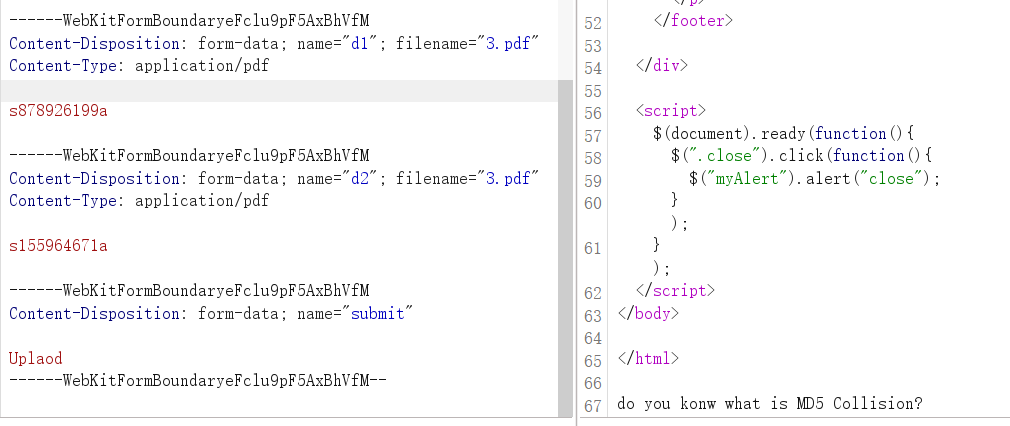
Task: Click the <script> tag on line 56
Action: (x=671, y=110)
